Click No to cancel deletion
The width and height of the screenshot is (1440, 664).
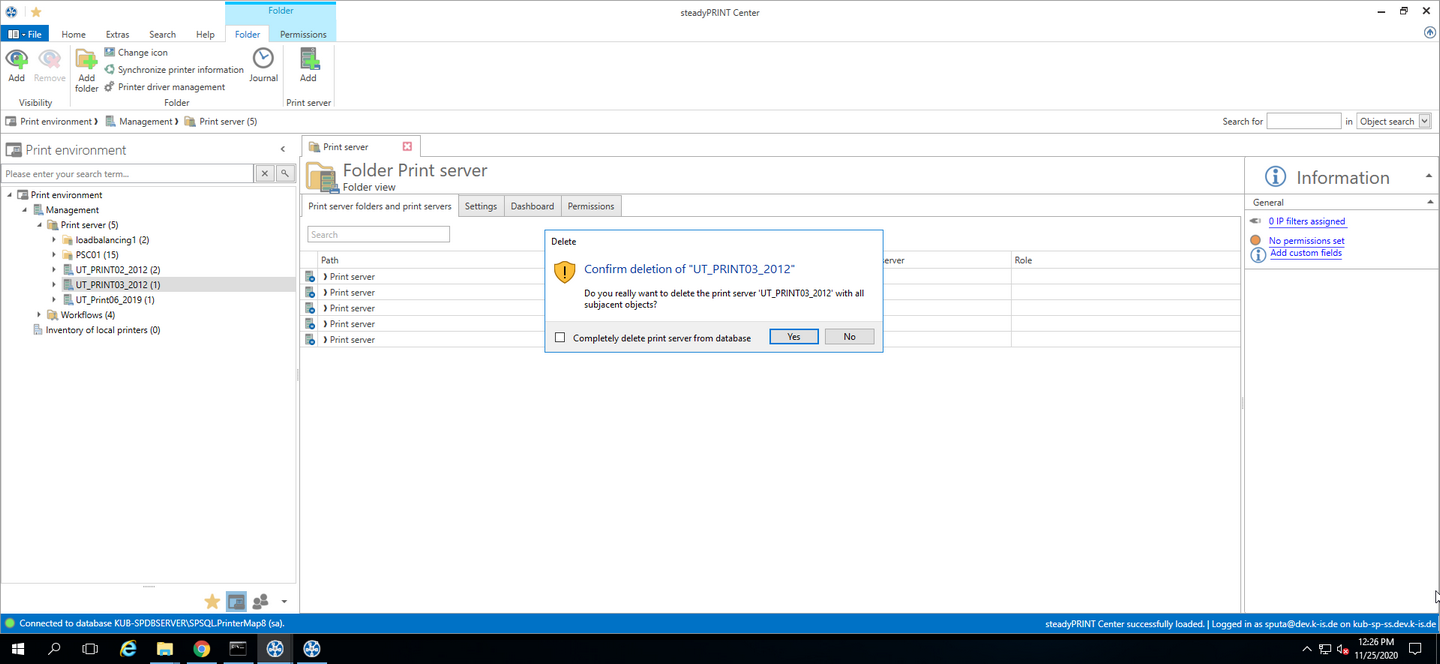point(849,337)
